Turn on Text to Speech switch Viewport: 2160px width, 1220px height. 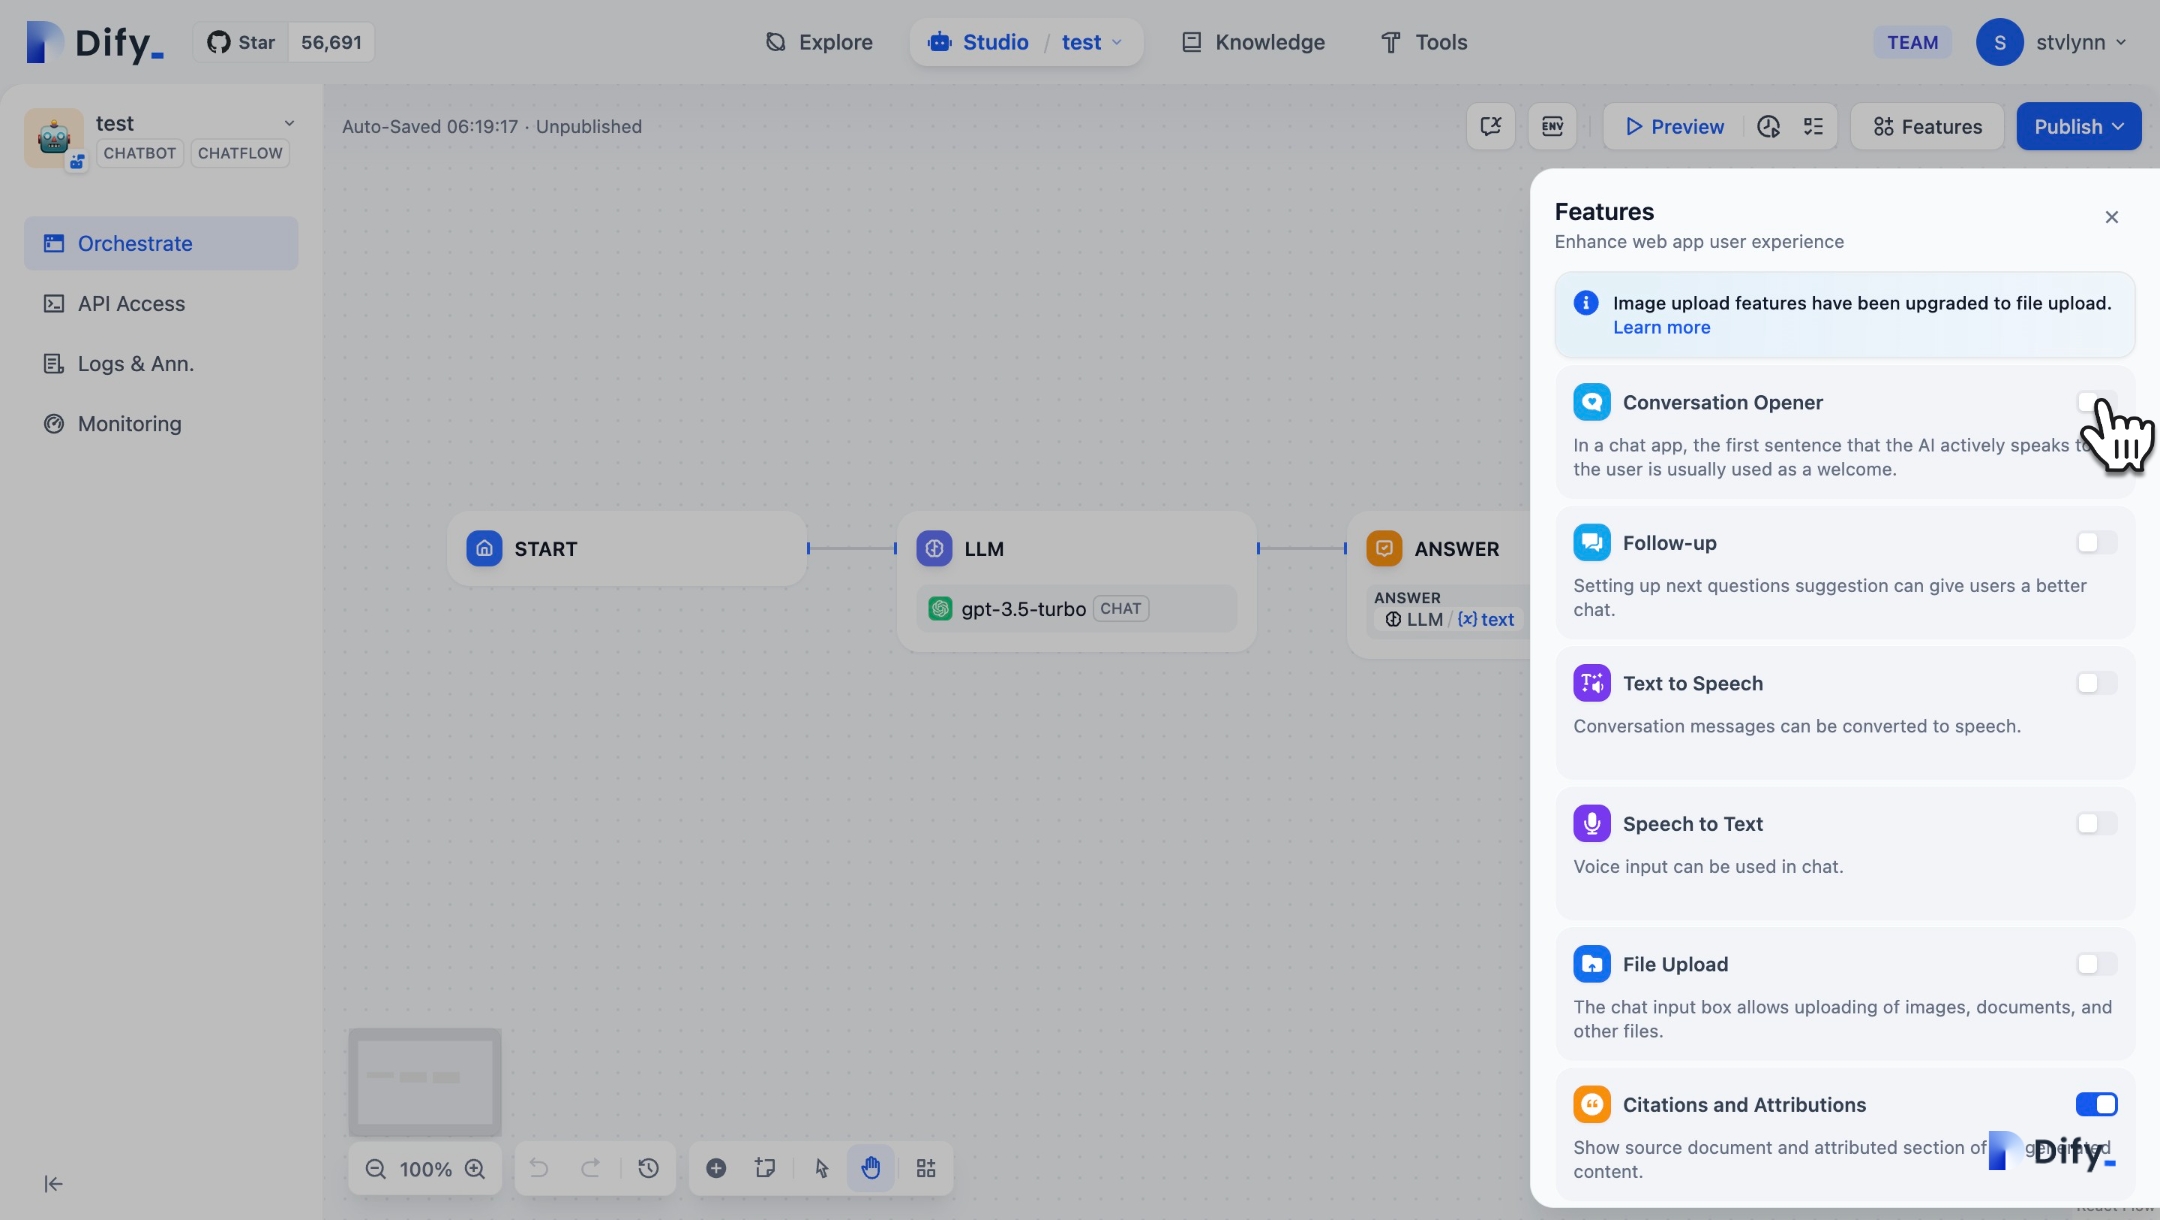2096,683
